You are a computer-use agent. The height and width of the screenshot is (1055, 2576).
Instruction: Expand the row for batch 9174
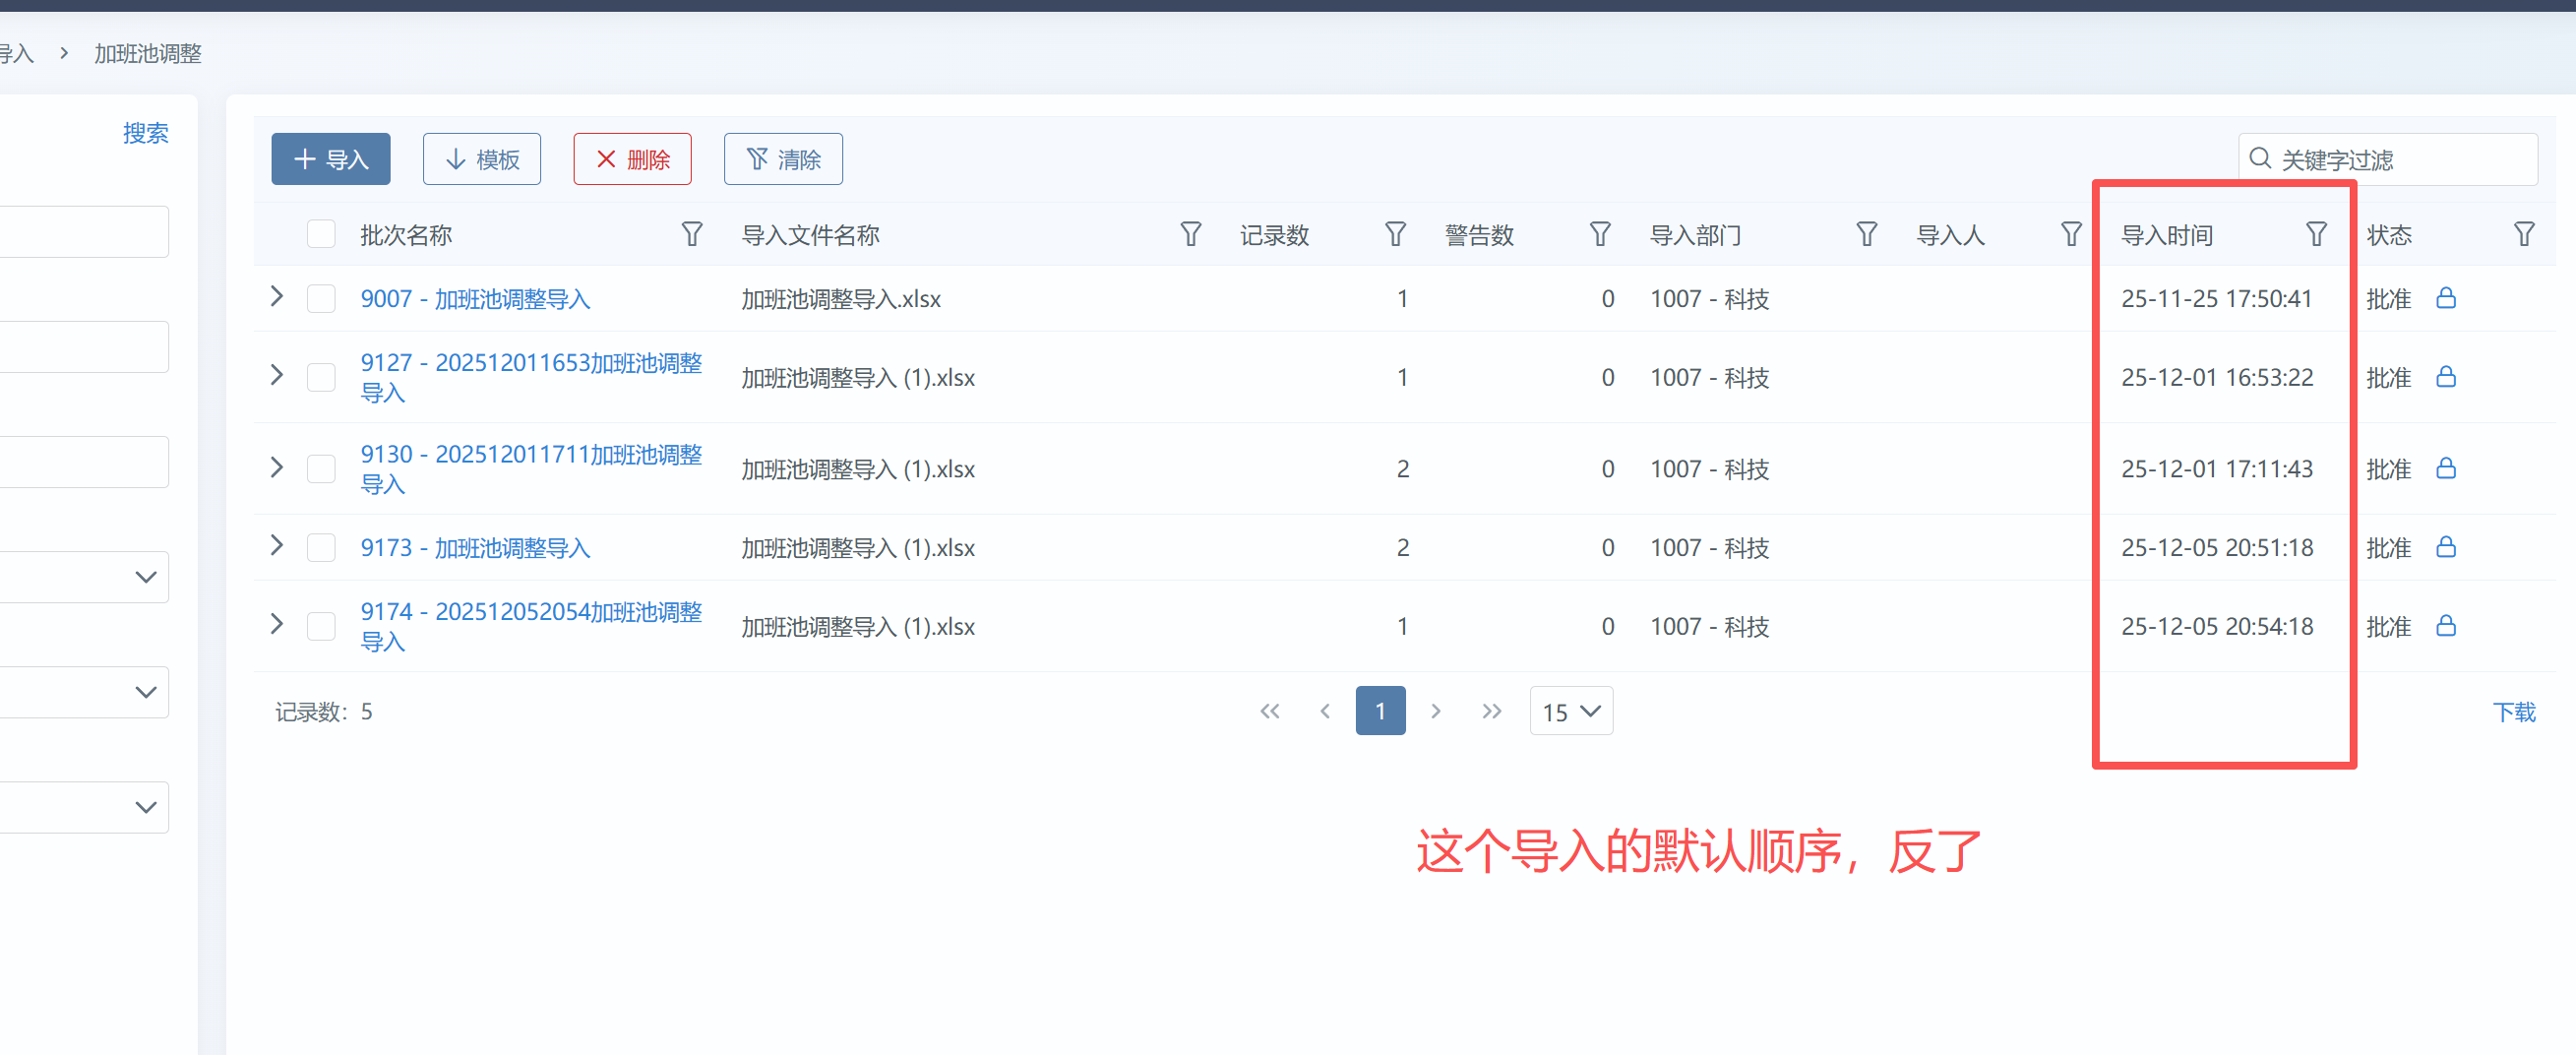(x=277, y=625)
